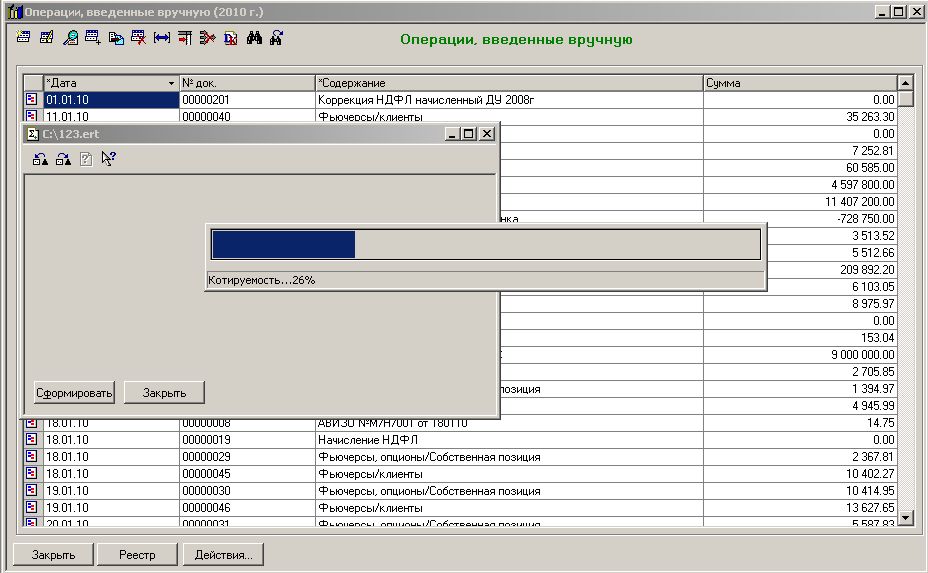Click the repeat search binoculars icon with arrow
This screenshot has height=573, width=928.
click(277, 38)
